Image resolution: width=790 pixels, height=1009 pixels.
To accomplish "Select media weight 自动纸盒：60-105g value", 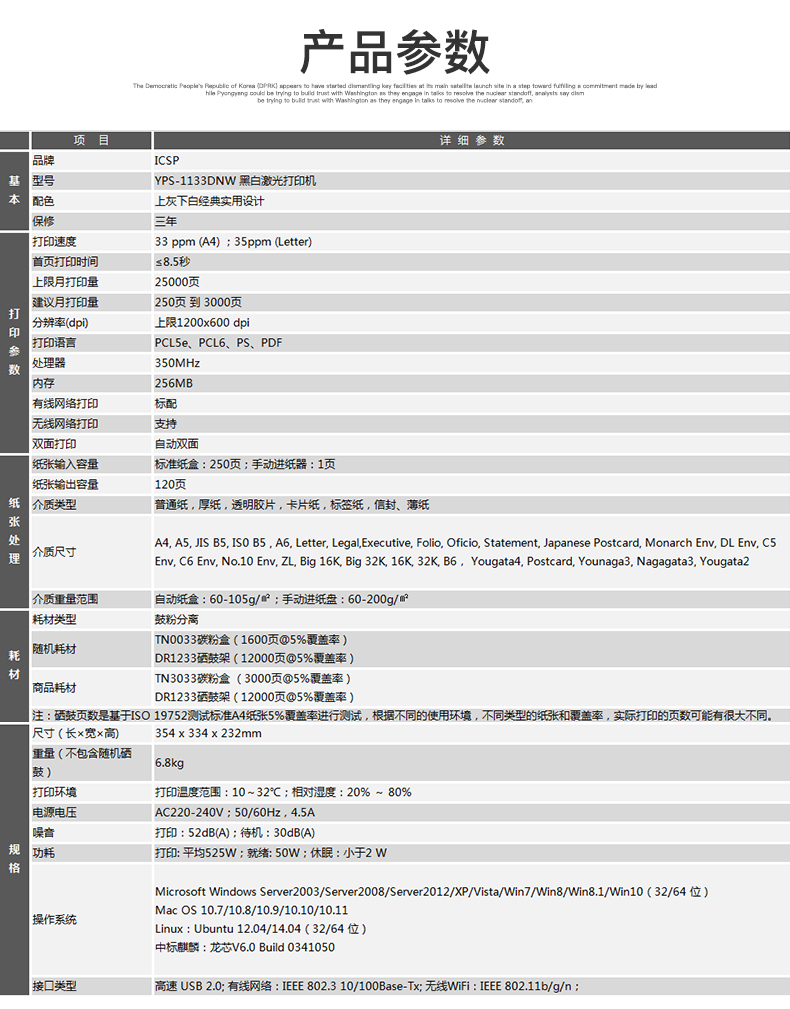I will [281, 599].
